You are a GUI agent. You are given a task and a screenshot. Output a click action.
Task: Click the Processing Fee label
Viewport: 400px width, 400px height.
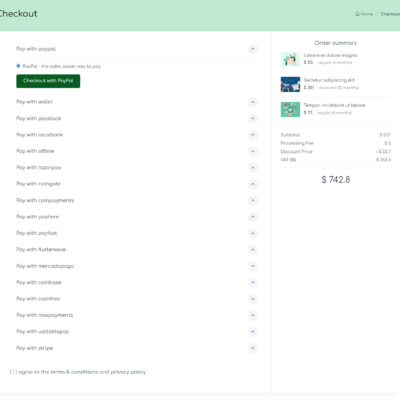pyautogui.click(x=297, y=143)
